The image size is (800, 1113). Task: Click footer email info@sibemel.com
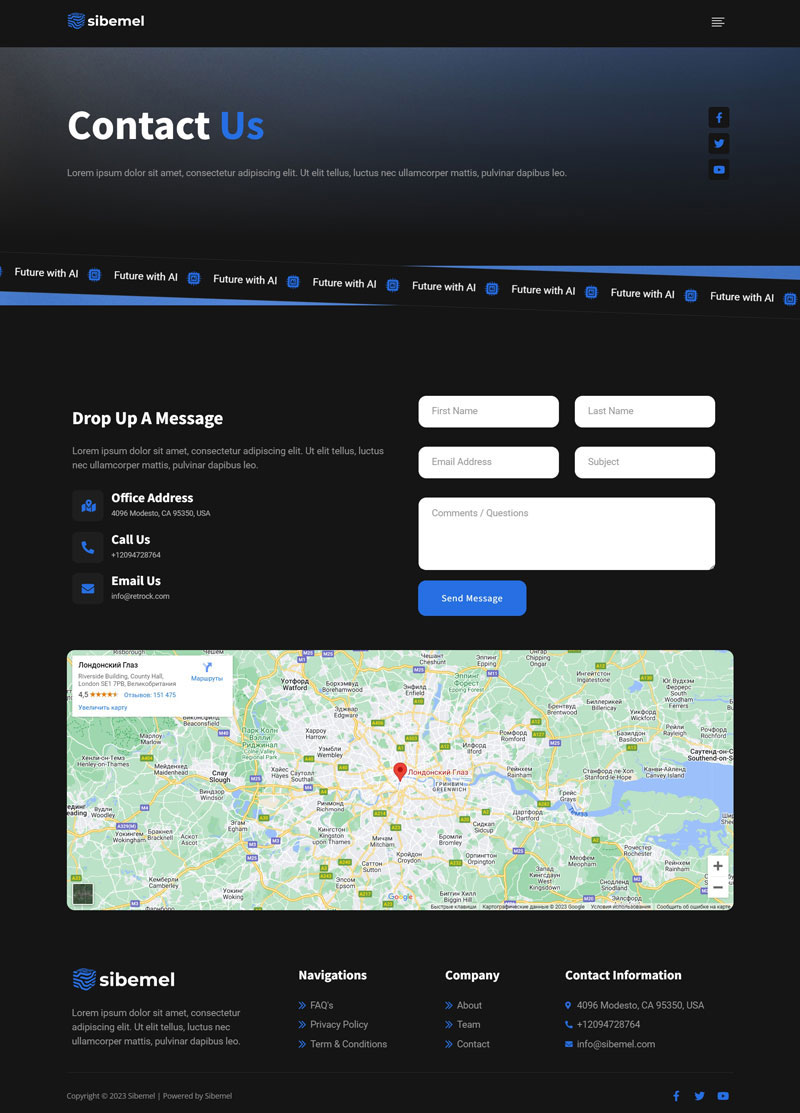pyautogui.click(x=615, y=1044)
